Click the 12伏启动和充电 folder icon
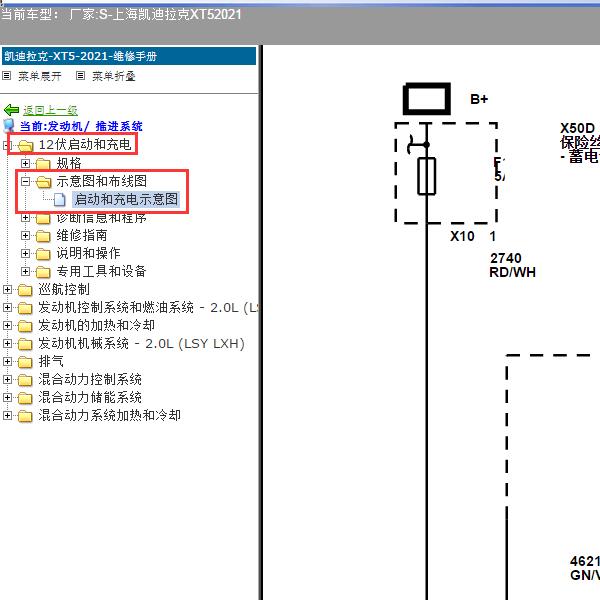 [26, 145]
